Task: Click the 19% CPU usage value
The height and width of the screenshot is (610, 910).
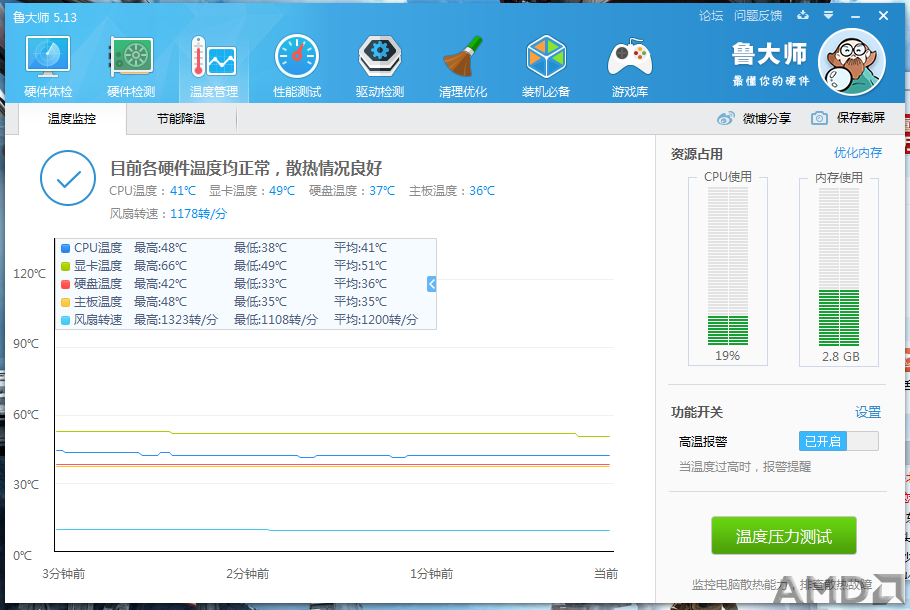Action: click(x=727, y=356)
